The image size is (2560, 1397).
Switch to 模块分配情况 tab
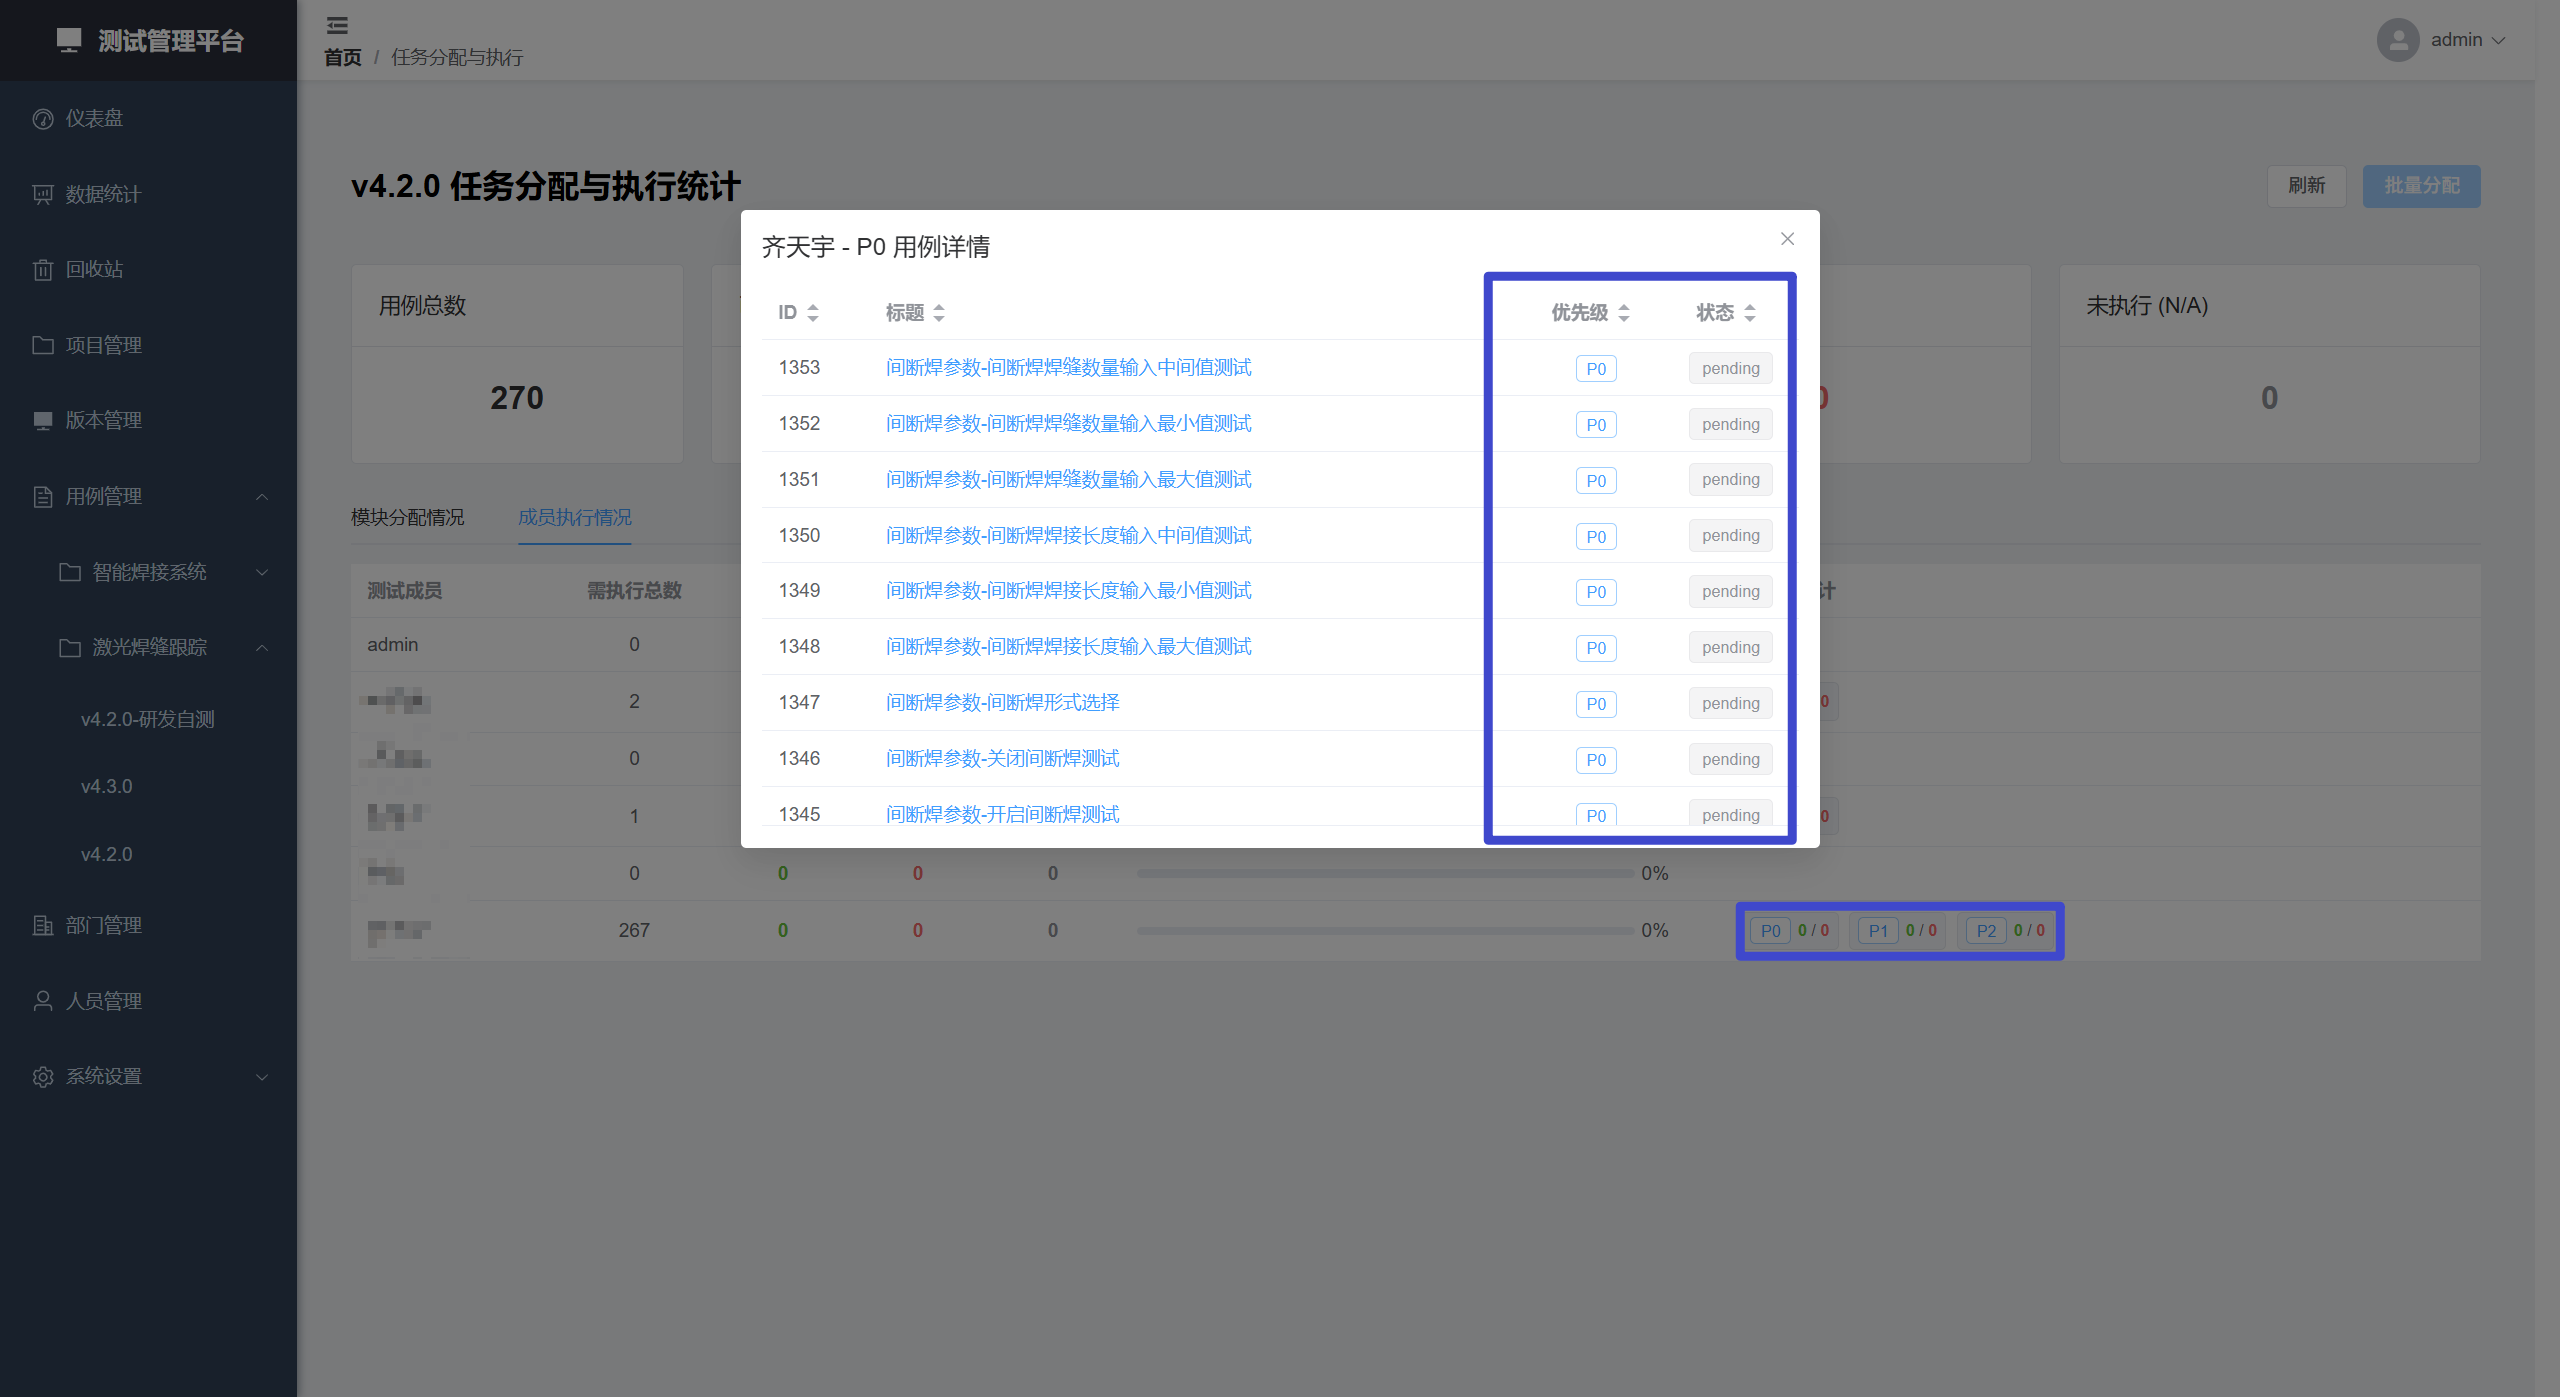(x=407, y=517)
